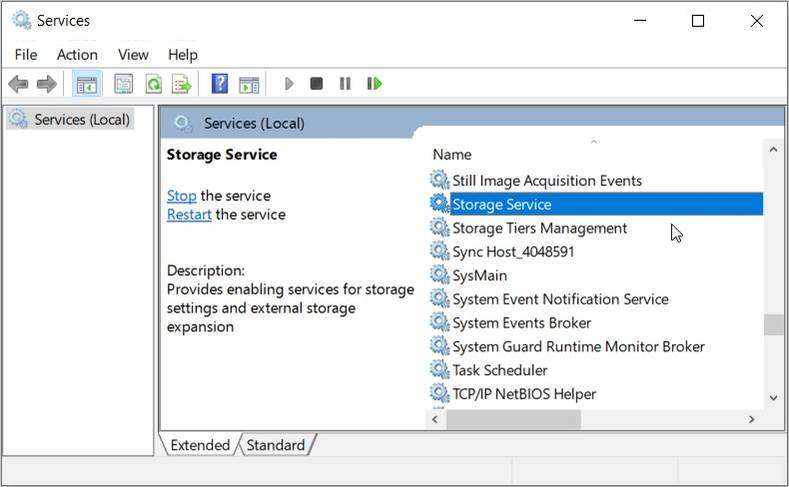Select Services (Local) in the console tree
Screen dimensions: 789x487
(x=70, y=119)
